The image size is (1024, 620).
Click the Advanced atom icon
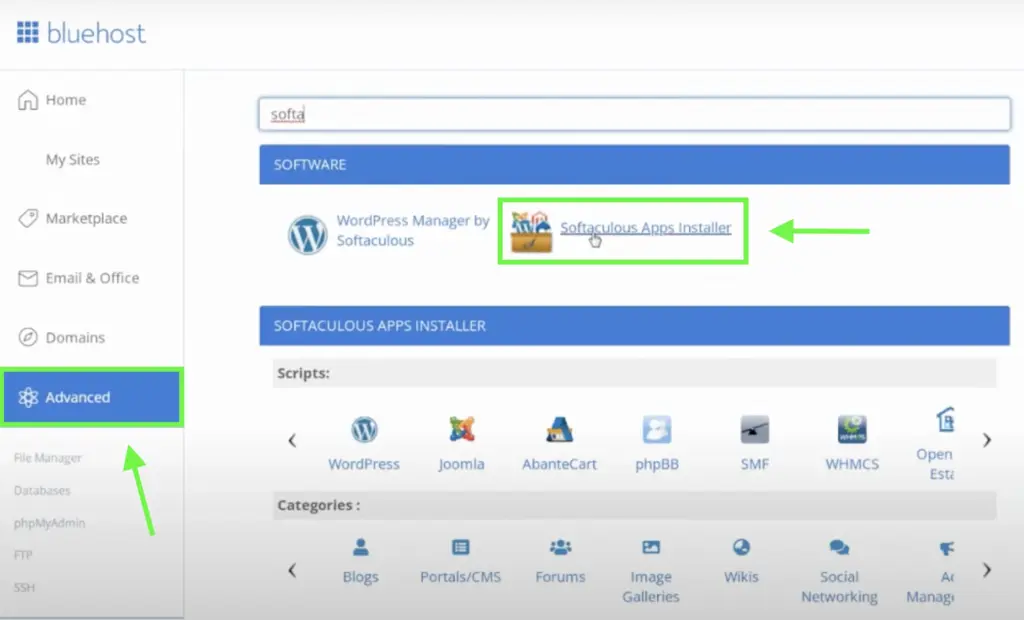[x=28, y=397]
